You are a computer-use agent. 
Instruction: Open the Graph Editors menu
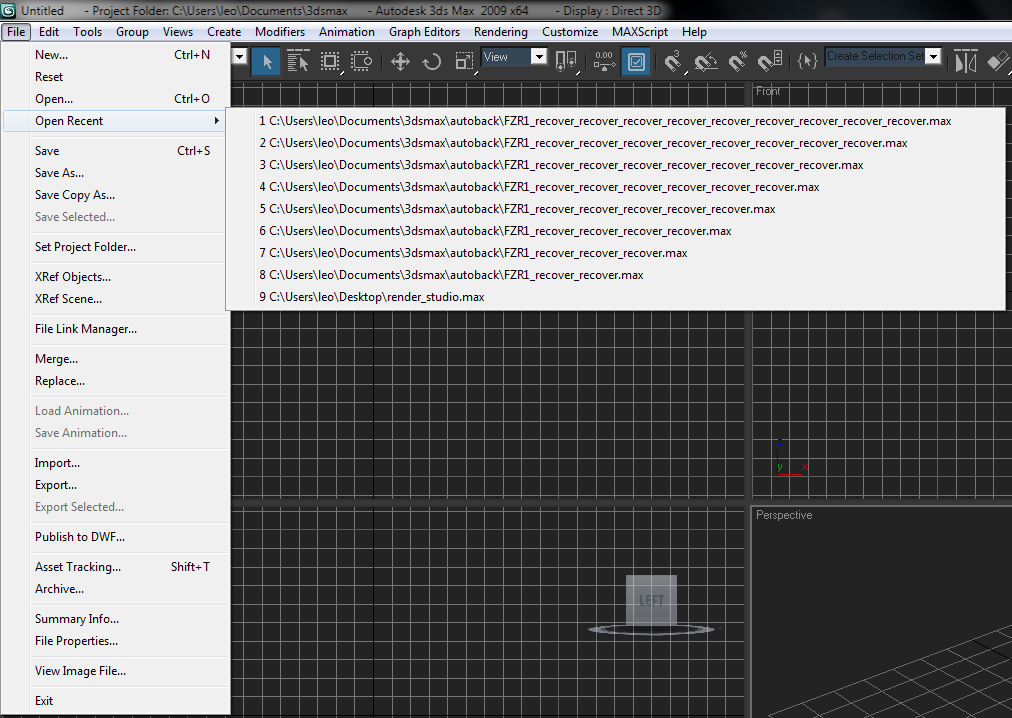(424, 32)
